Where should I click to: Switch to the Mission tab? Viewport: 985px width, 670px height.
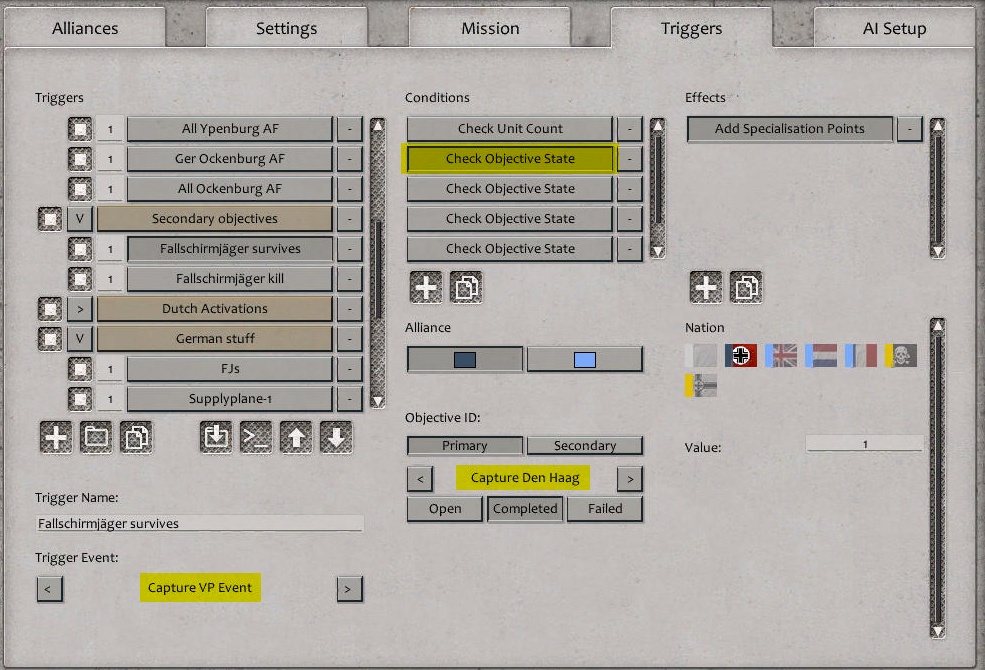tap(490, 28)
